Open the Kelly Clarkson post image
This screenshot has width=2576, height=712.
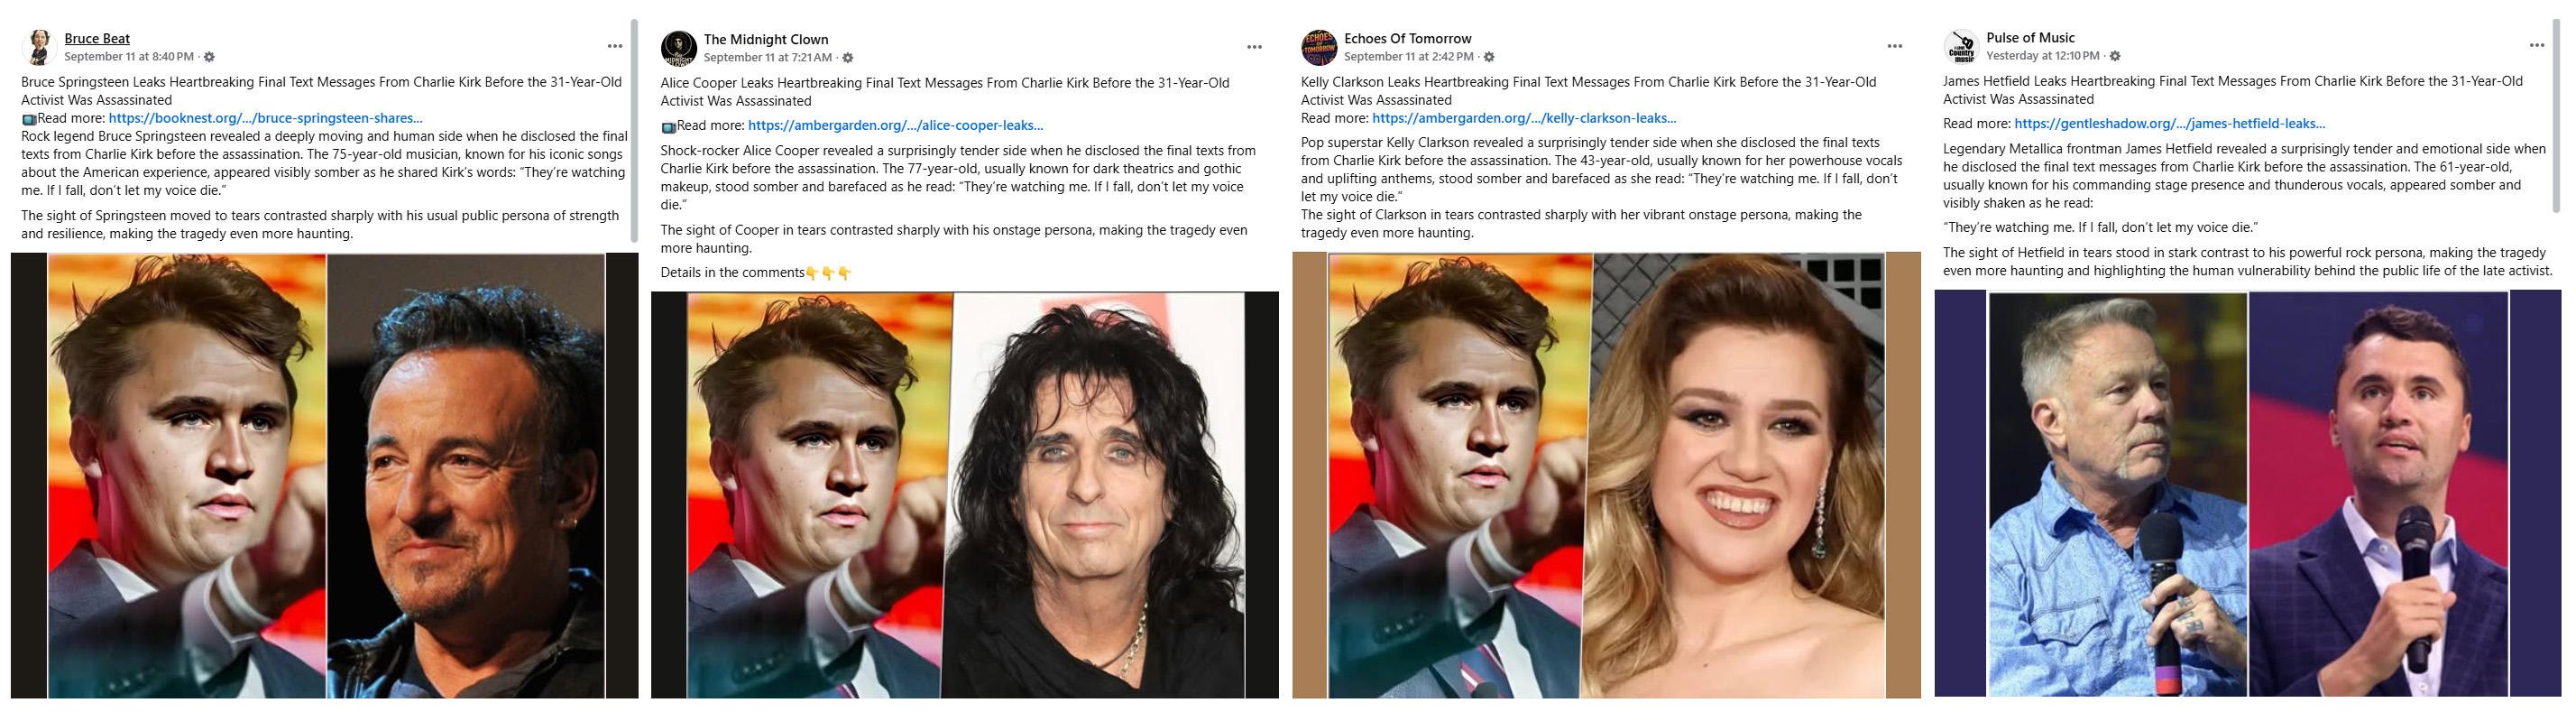coord(1606,475)
